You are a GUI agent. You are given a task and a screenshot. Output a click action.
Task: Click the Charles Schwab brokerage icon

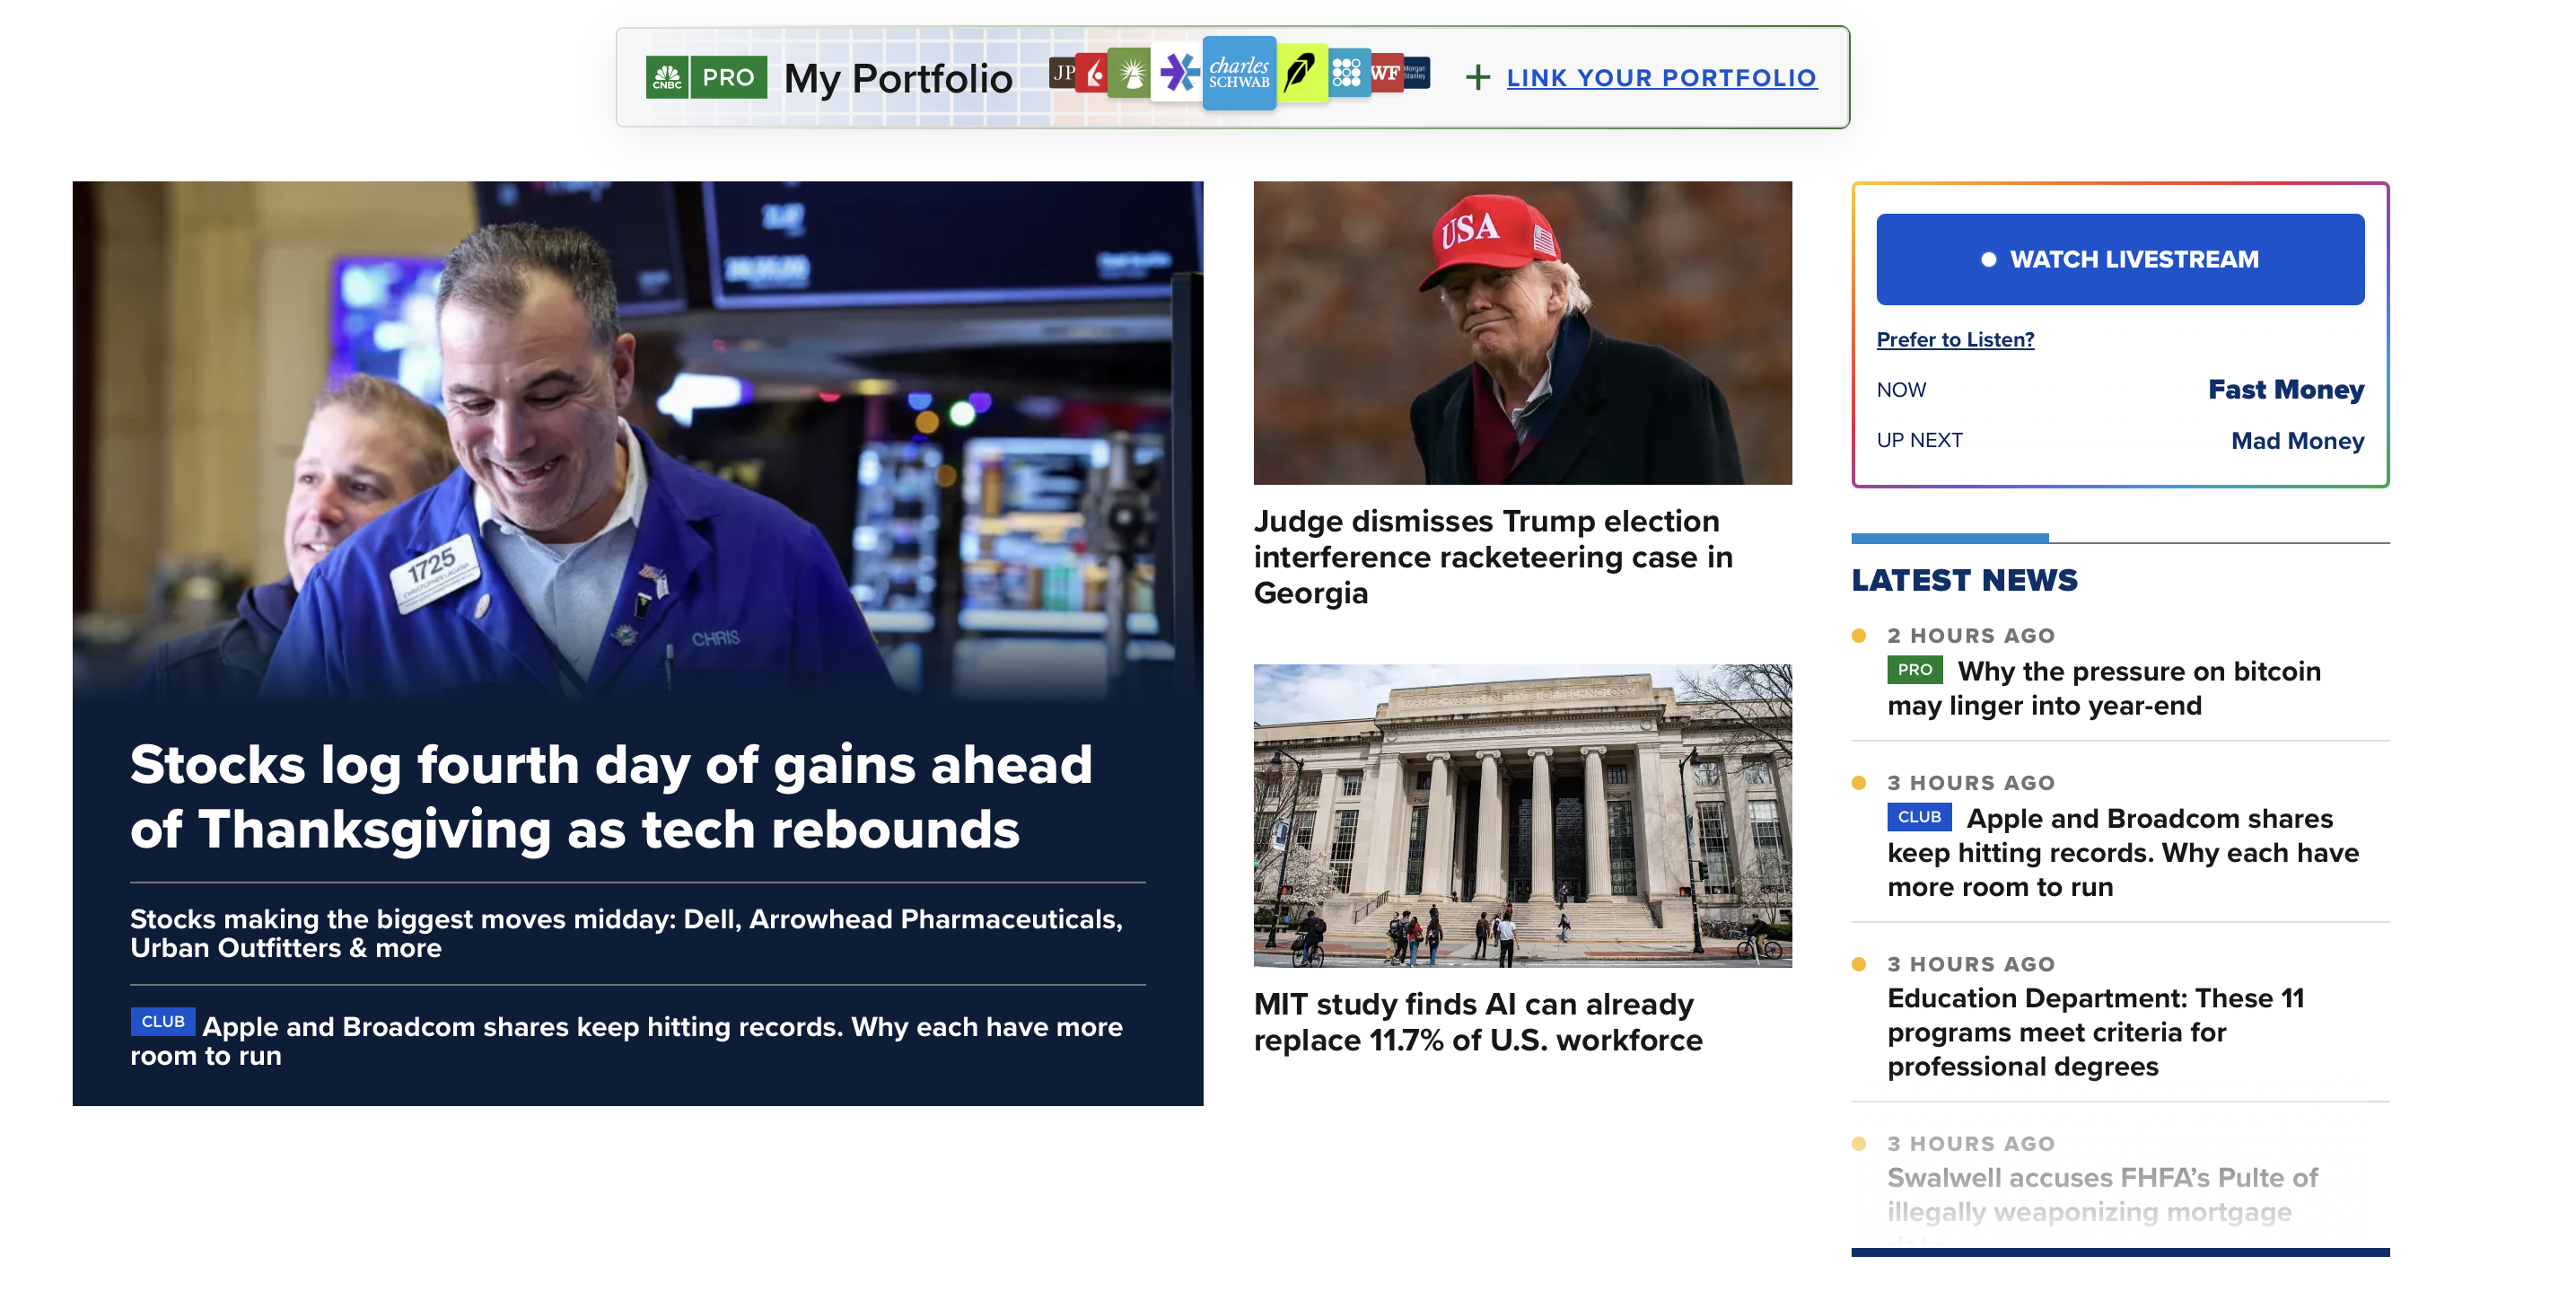click(1238, 73)
